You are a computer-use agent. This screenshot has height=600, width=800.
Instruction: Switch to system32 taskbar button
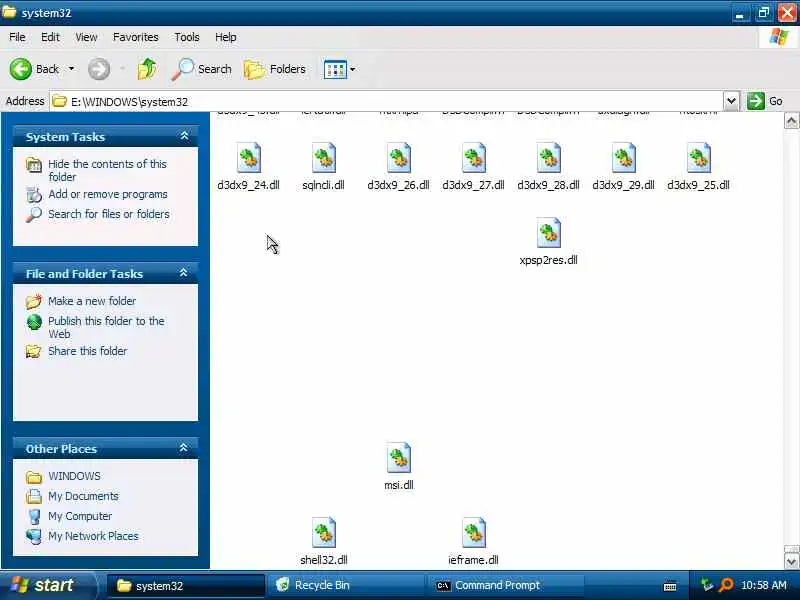pos(186,586)
